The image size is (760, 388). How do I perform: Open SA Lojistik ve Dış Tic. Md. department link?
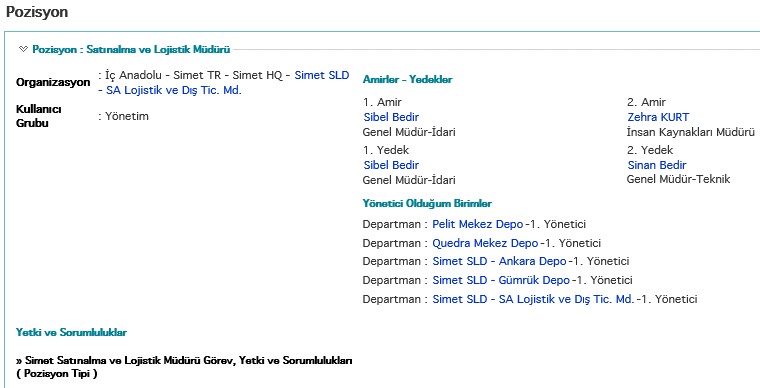(x=533, y=299)
